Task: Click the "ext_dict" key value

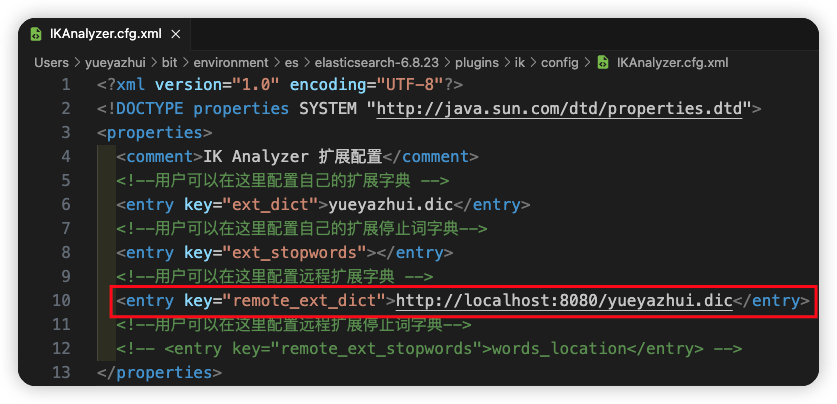Action: (271, 204)
